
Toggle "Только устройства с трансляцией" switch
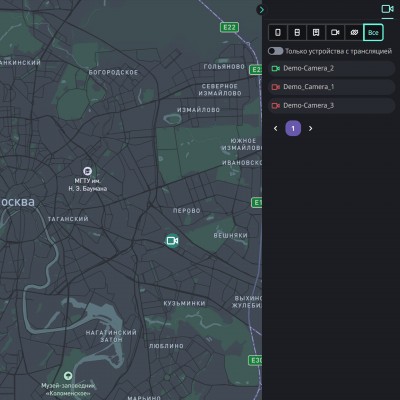coord(276,51)
